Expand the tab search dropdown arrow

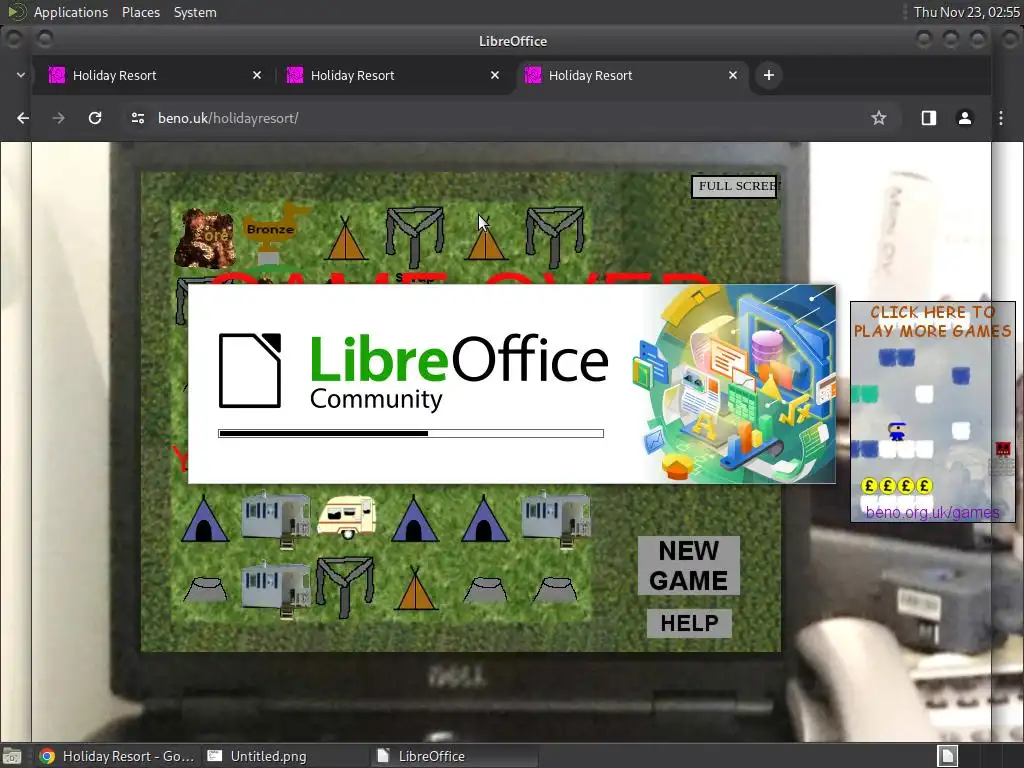(x=21, y=75)
